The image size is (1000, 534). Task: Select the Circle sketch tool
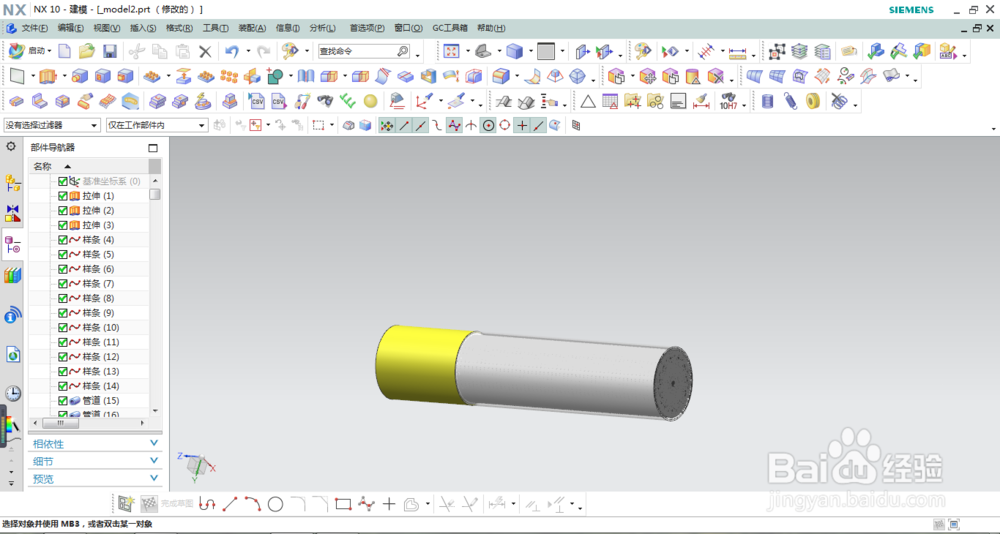pyautogui.click(x=275, y=505)
